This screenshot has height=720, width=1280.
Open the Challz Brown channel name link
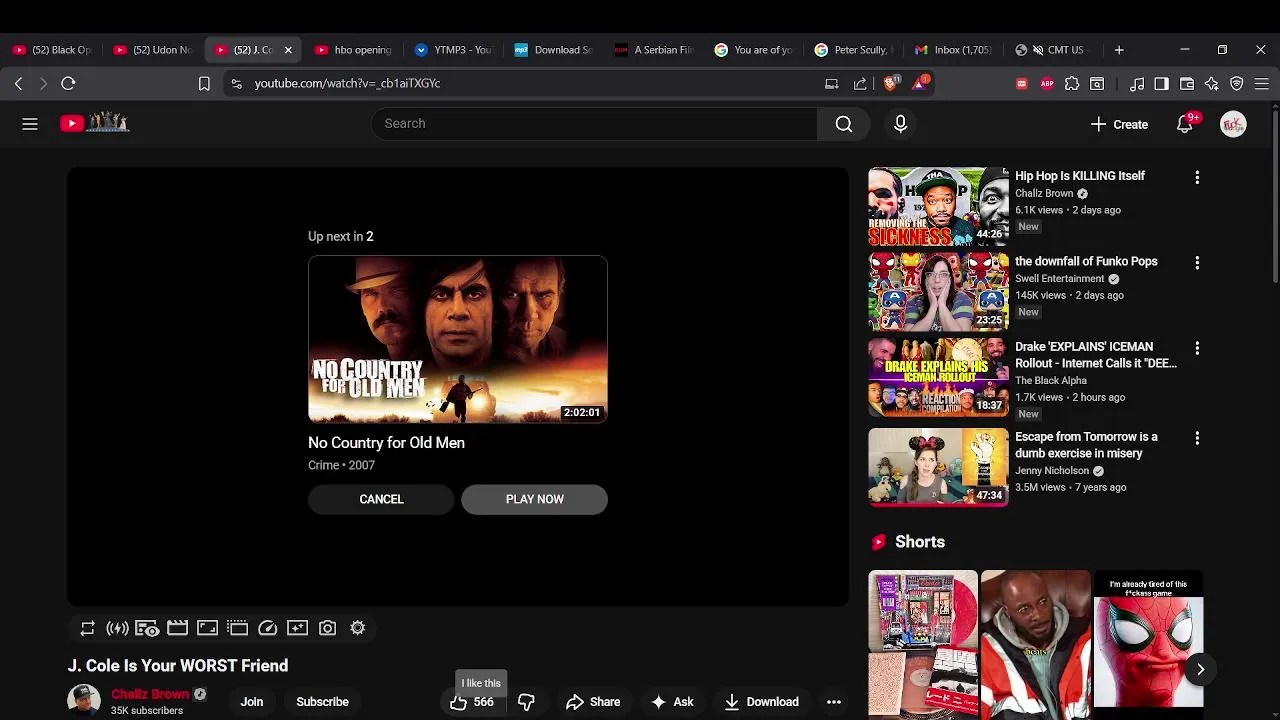[150, 694]
